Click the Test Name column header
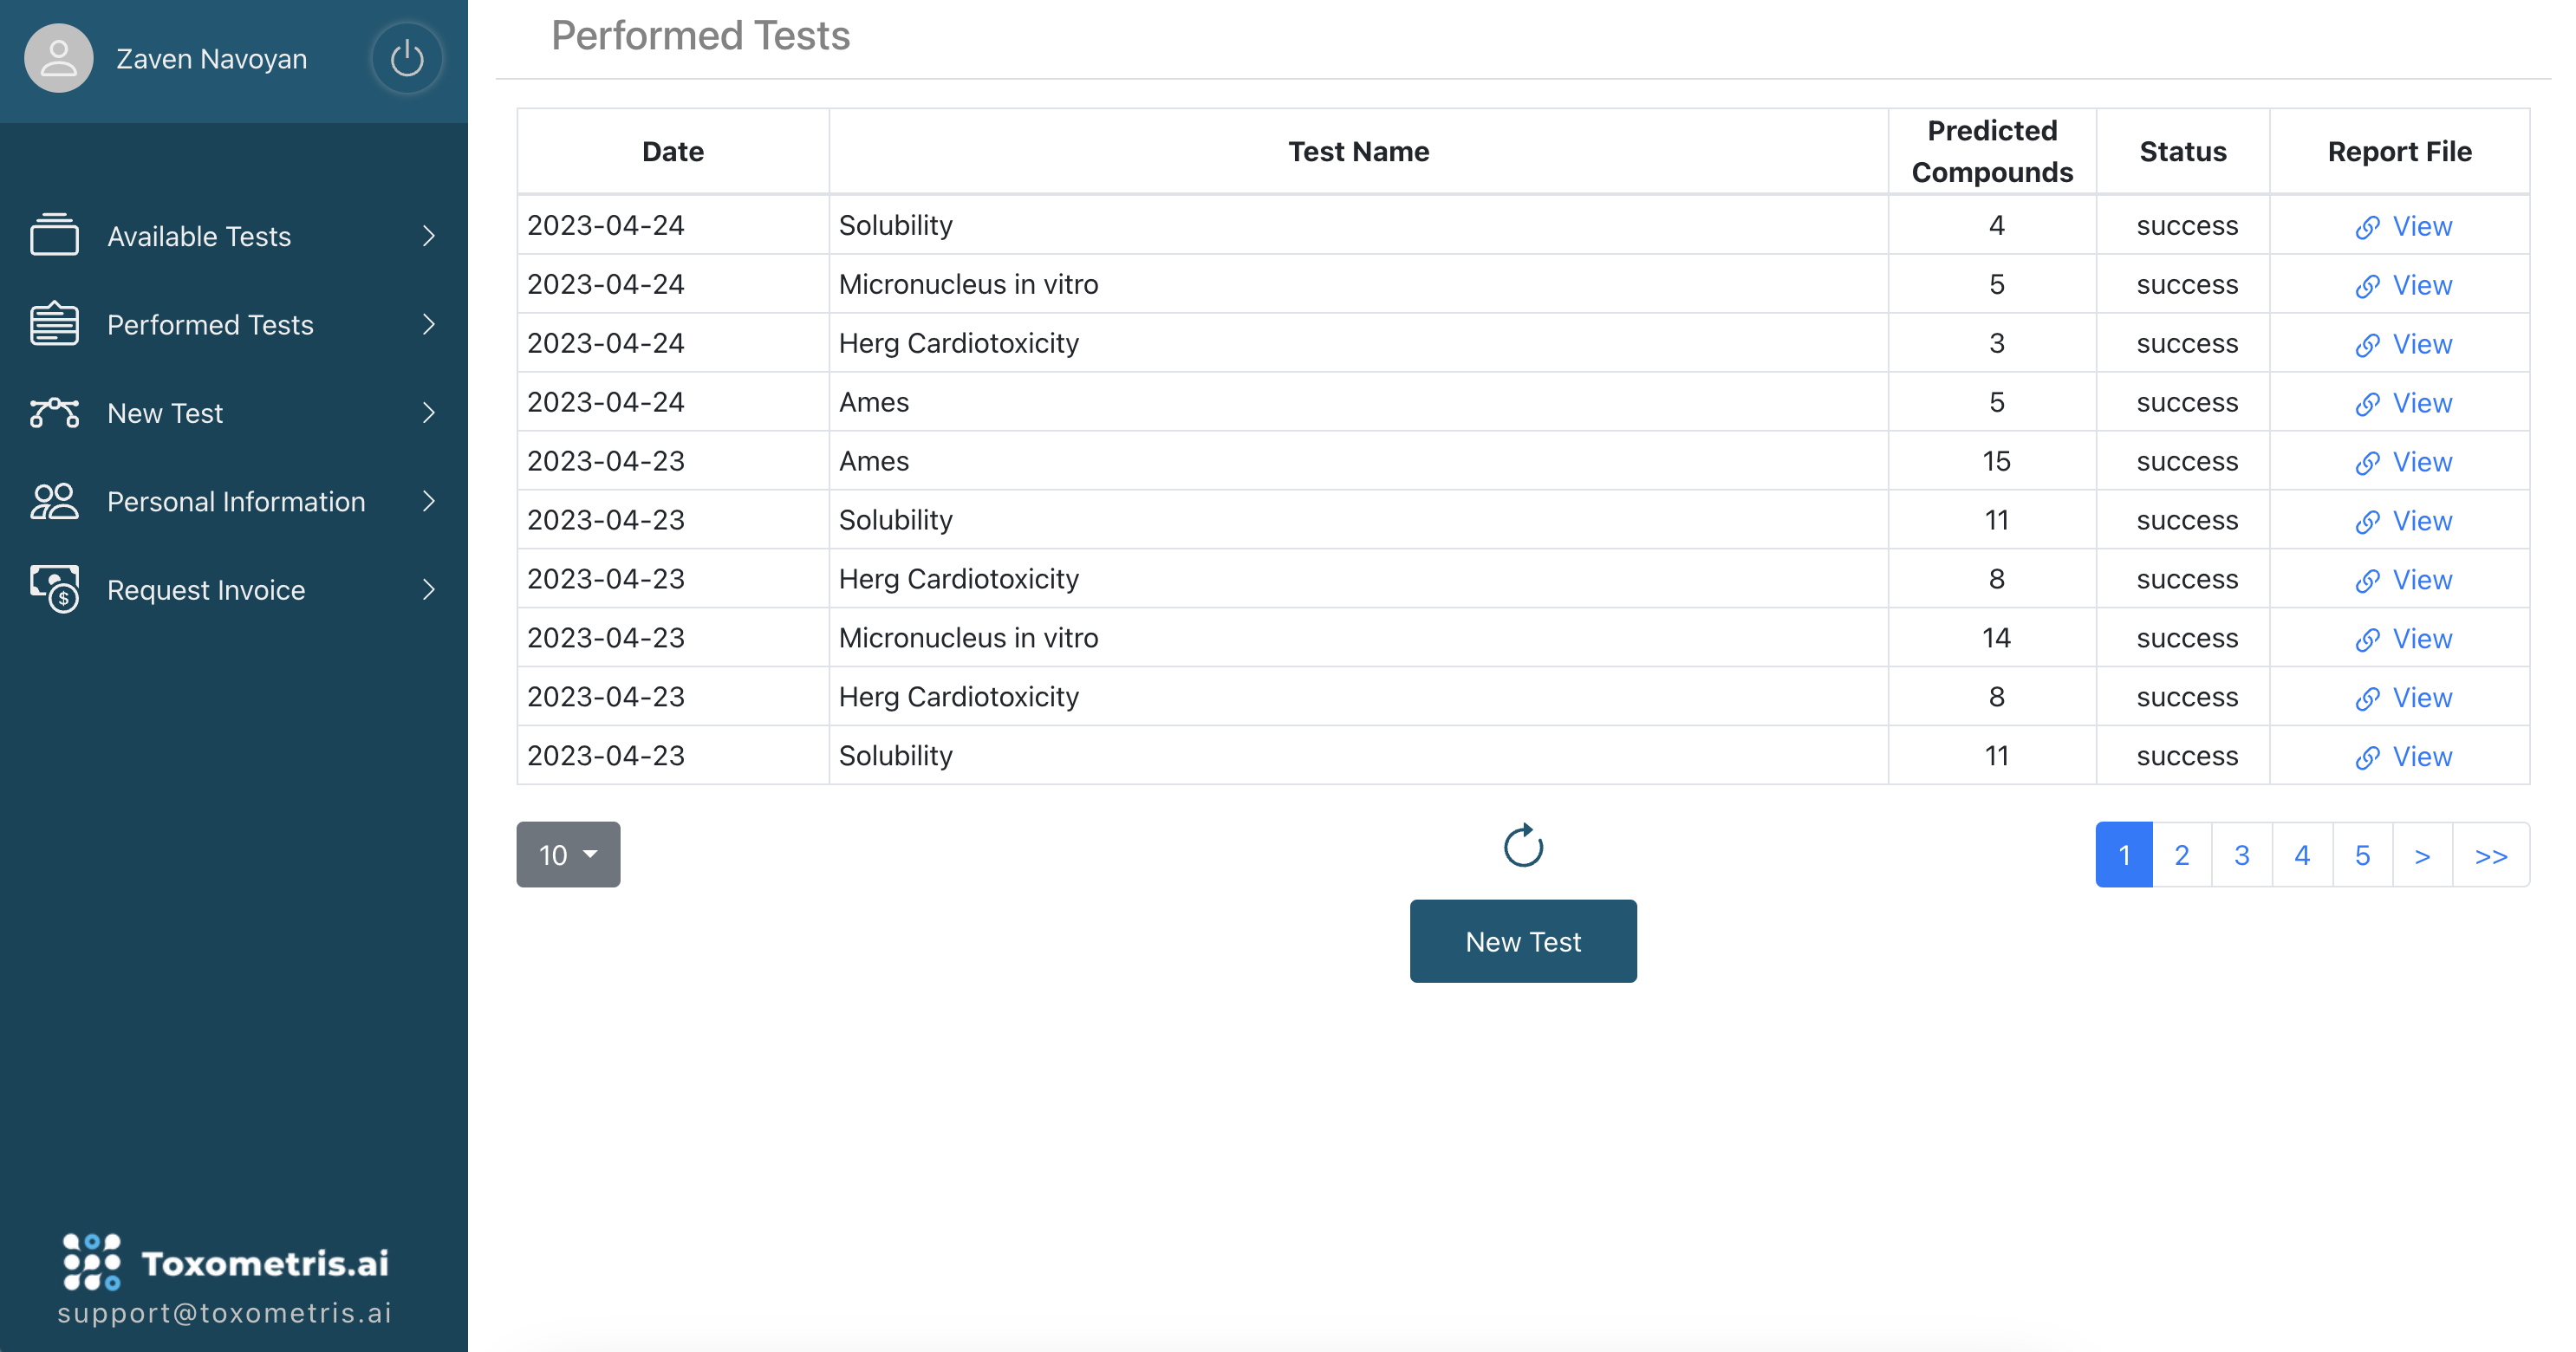 pyautogui.click(x=1358, y=151)
